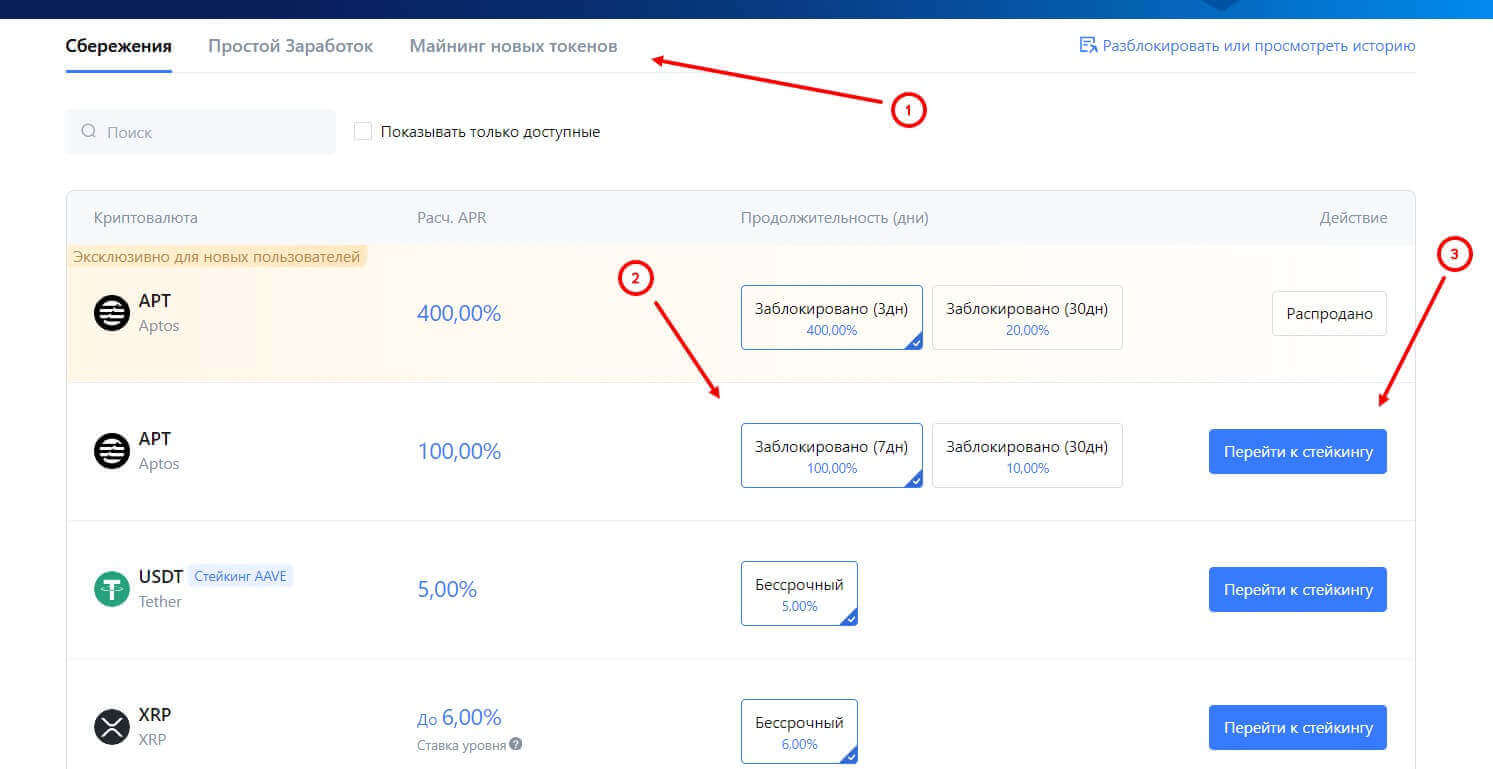Viewport: 1493px width, 769px height.
Task: Choose Заблокировано (7дн) 100% duration
Action: coord(831,455)
